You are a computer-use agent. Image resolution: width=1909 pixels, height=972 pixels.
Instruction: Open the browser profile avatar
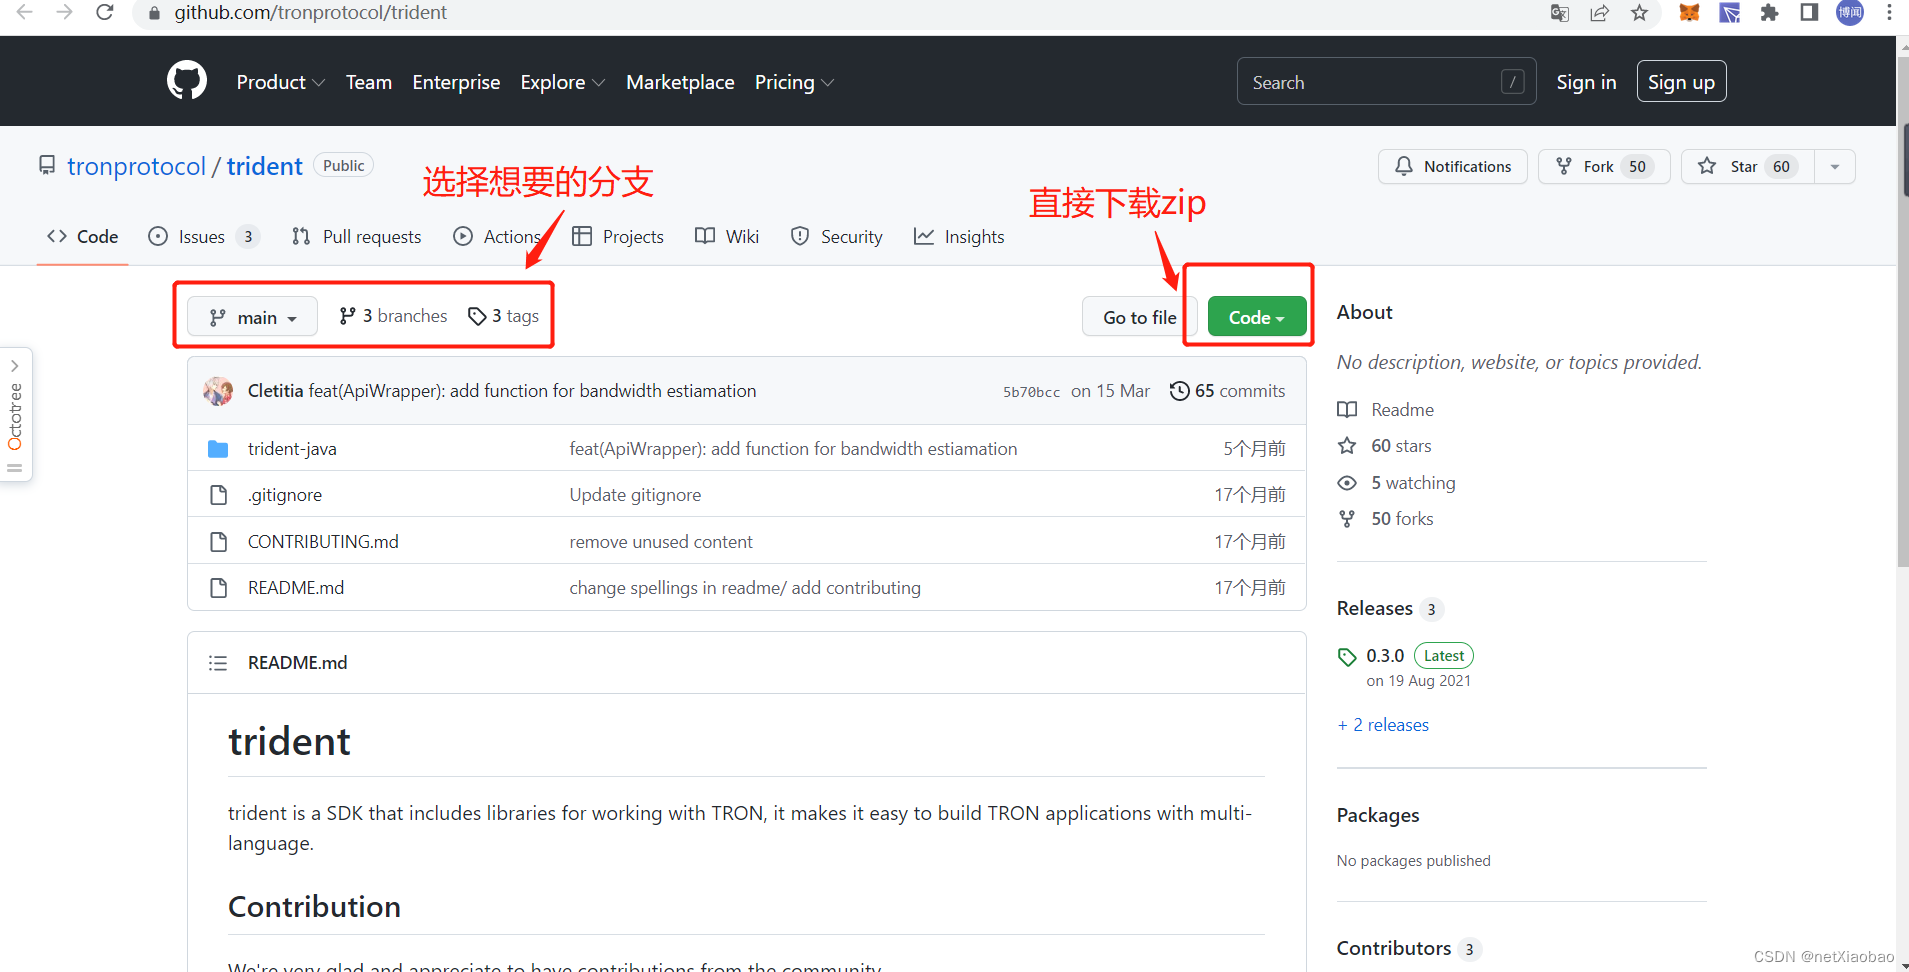pyautogui.click(x=1850, y=12)
